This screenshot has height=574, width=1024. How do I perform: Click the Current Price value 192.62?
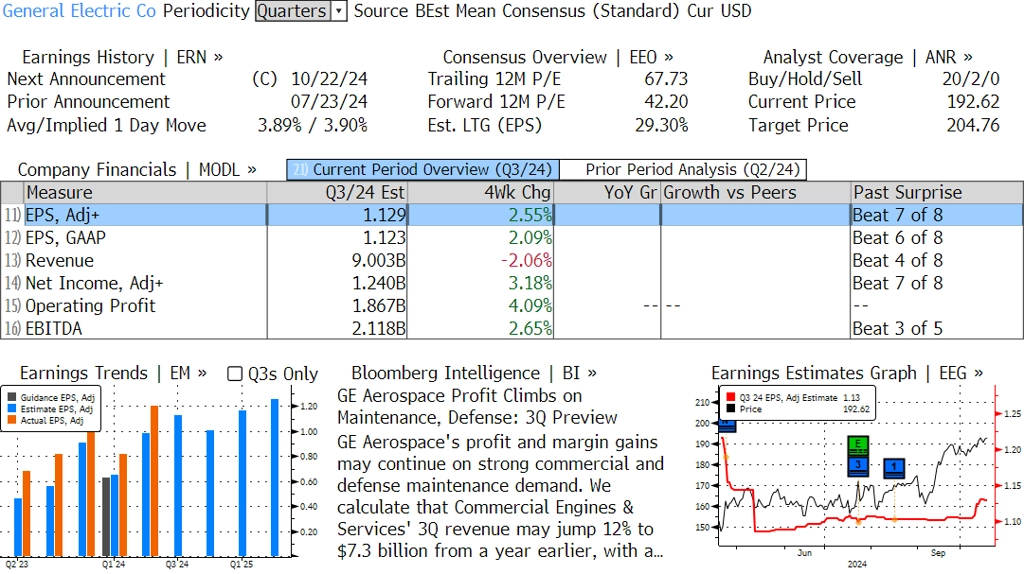tap(973, 102)
